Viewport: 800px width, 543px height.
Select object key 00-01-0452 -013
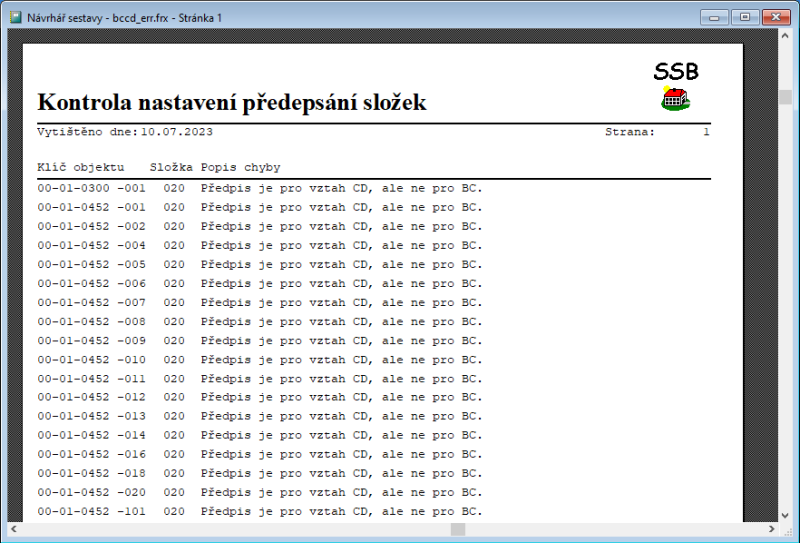tap(91, 416)
